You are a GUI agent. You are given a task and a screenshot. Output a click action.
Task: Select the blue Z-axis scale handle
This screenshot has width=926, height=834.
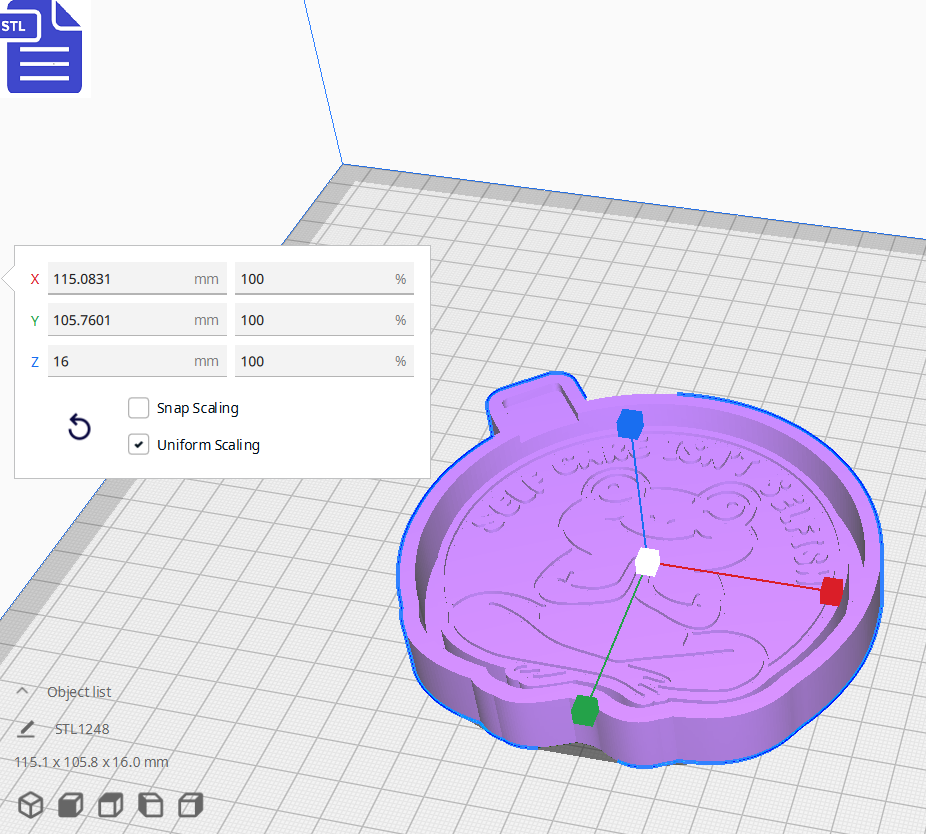[631, 424]
